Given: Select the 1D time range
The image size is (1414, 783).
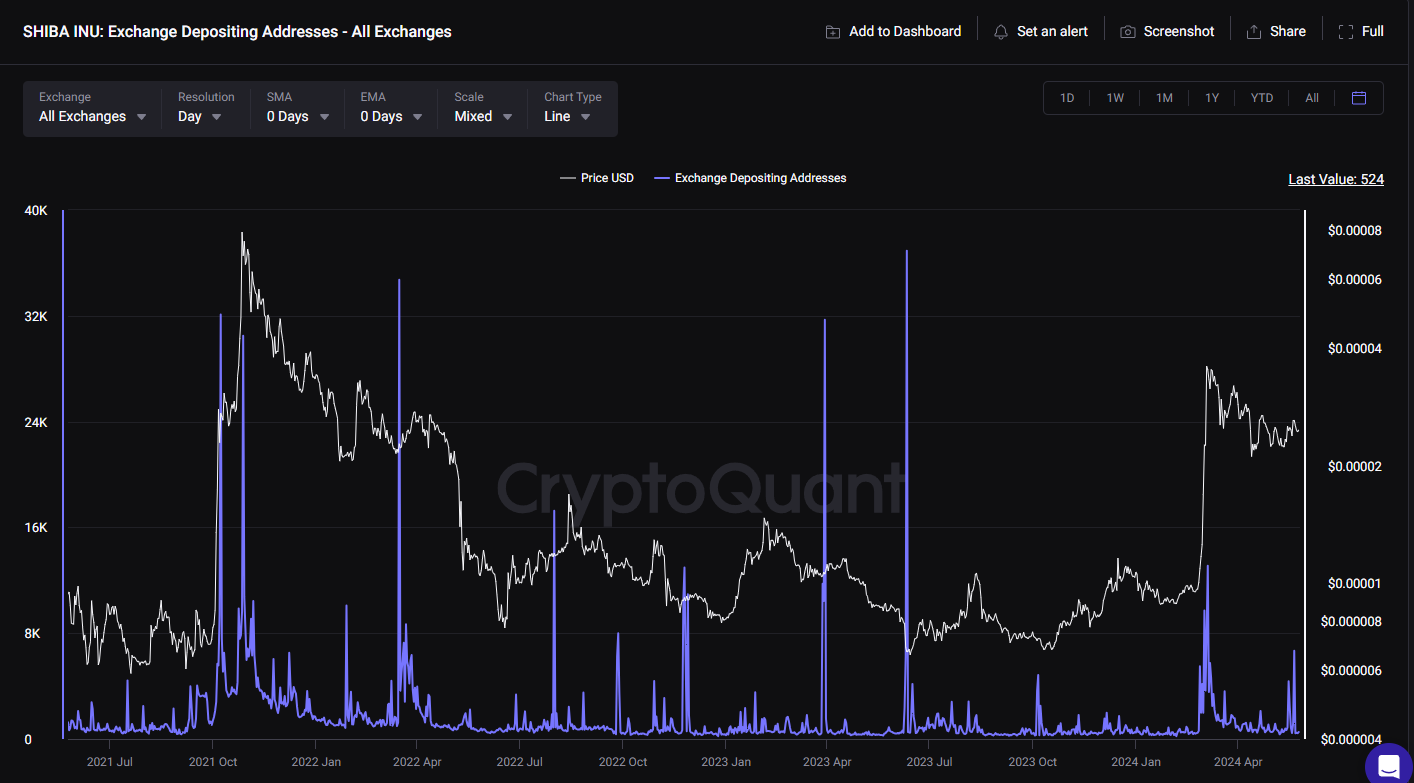Looking at the screenshot, I should [x=1067, y=98].
